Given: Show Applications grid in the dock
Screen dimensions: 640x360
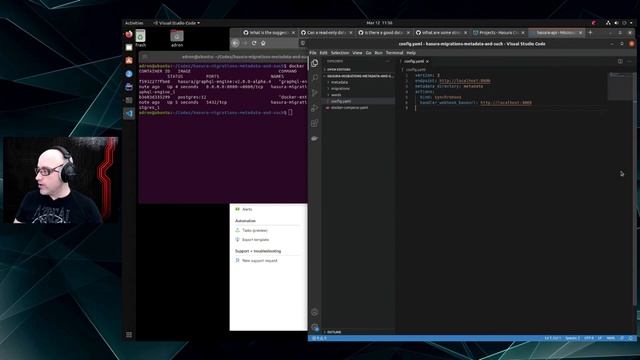Looking at the screenshot, I should (129, 335).
